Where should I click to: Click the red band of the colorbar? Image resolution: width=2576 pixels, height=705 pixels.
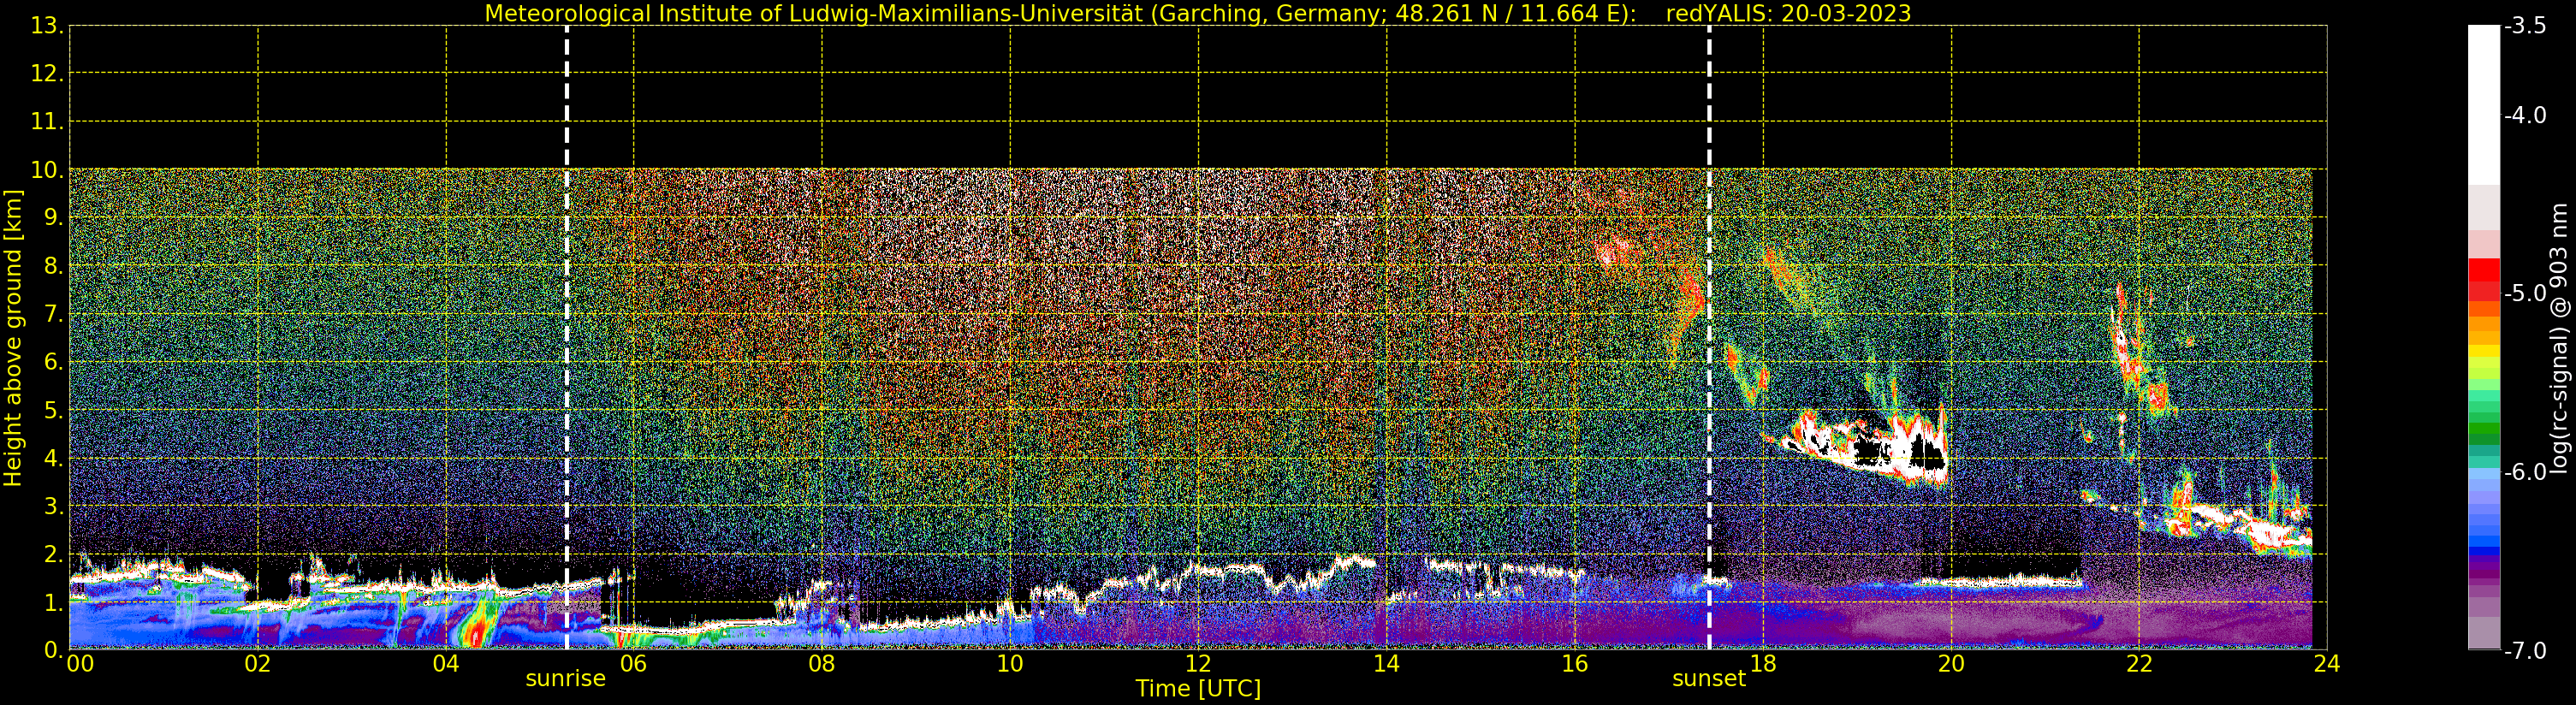2484,272
